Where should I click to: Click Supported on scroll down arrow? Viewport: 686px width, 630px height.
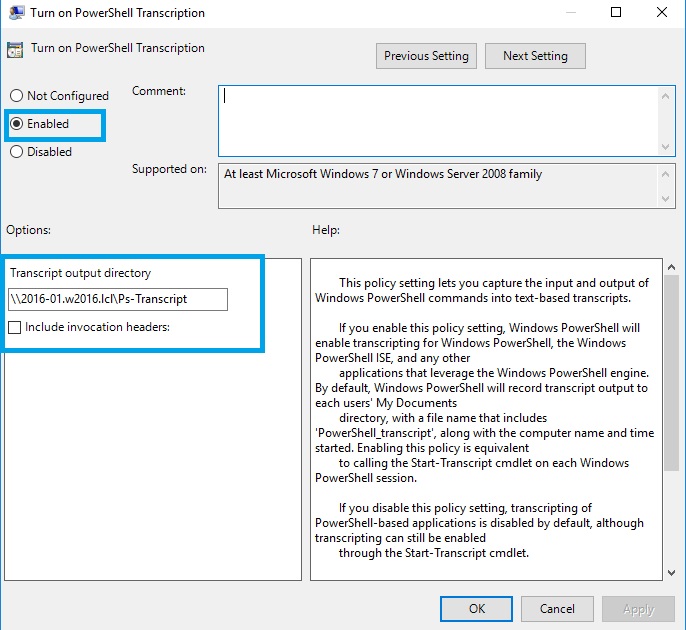665,199
